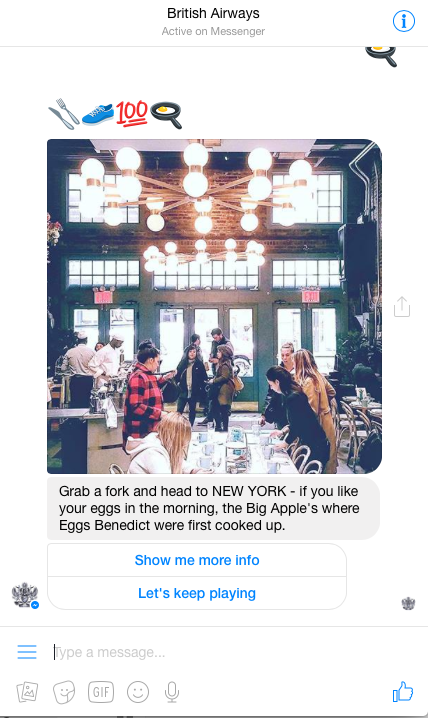Open the sticker picker icon
The height and width of the screenshot is (718, 428).
coord(64,692)
